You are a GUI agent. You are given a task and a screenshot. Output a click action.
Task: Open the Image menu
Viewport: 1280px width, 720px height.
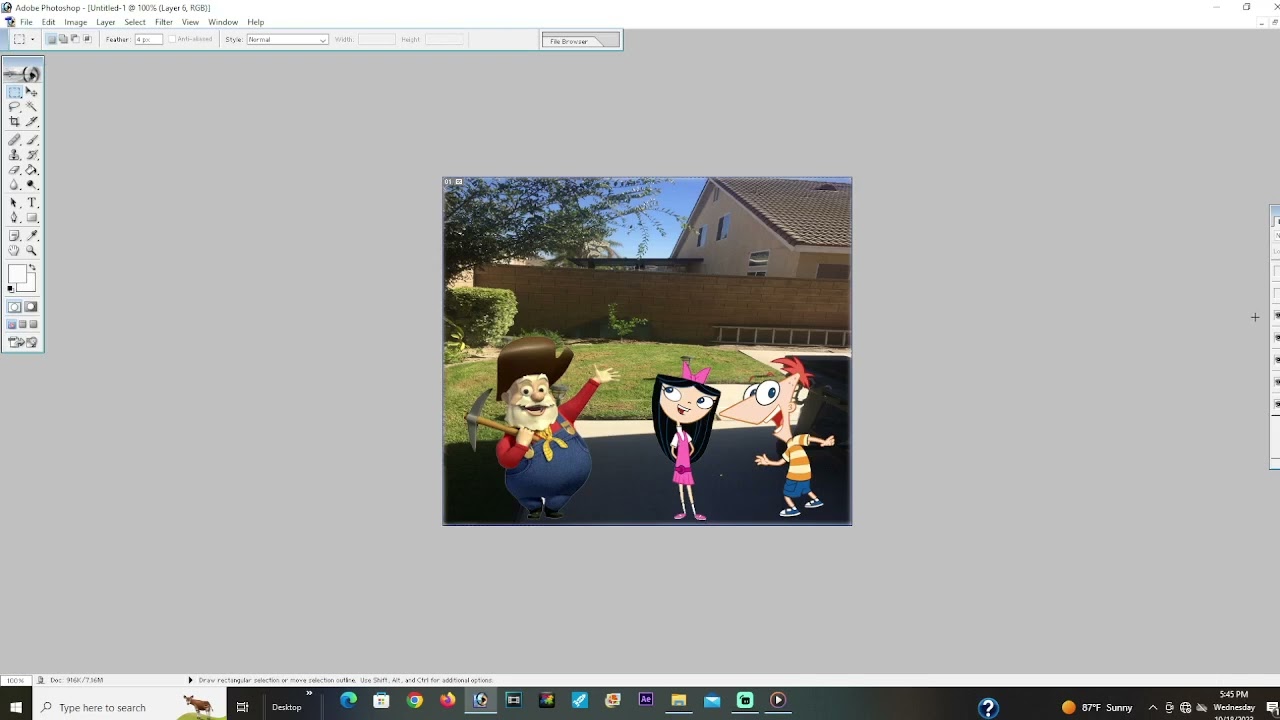[75, 22]
